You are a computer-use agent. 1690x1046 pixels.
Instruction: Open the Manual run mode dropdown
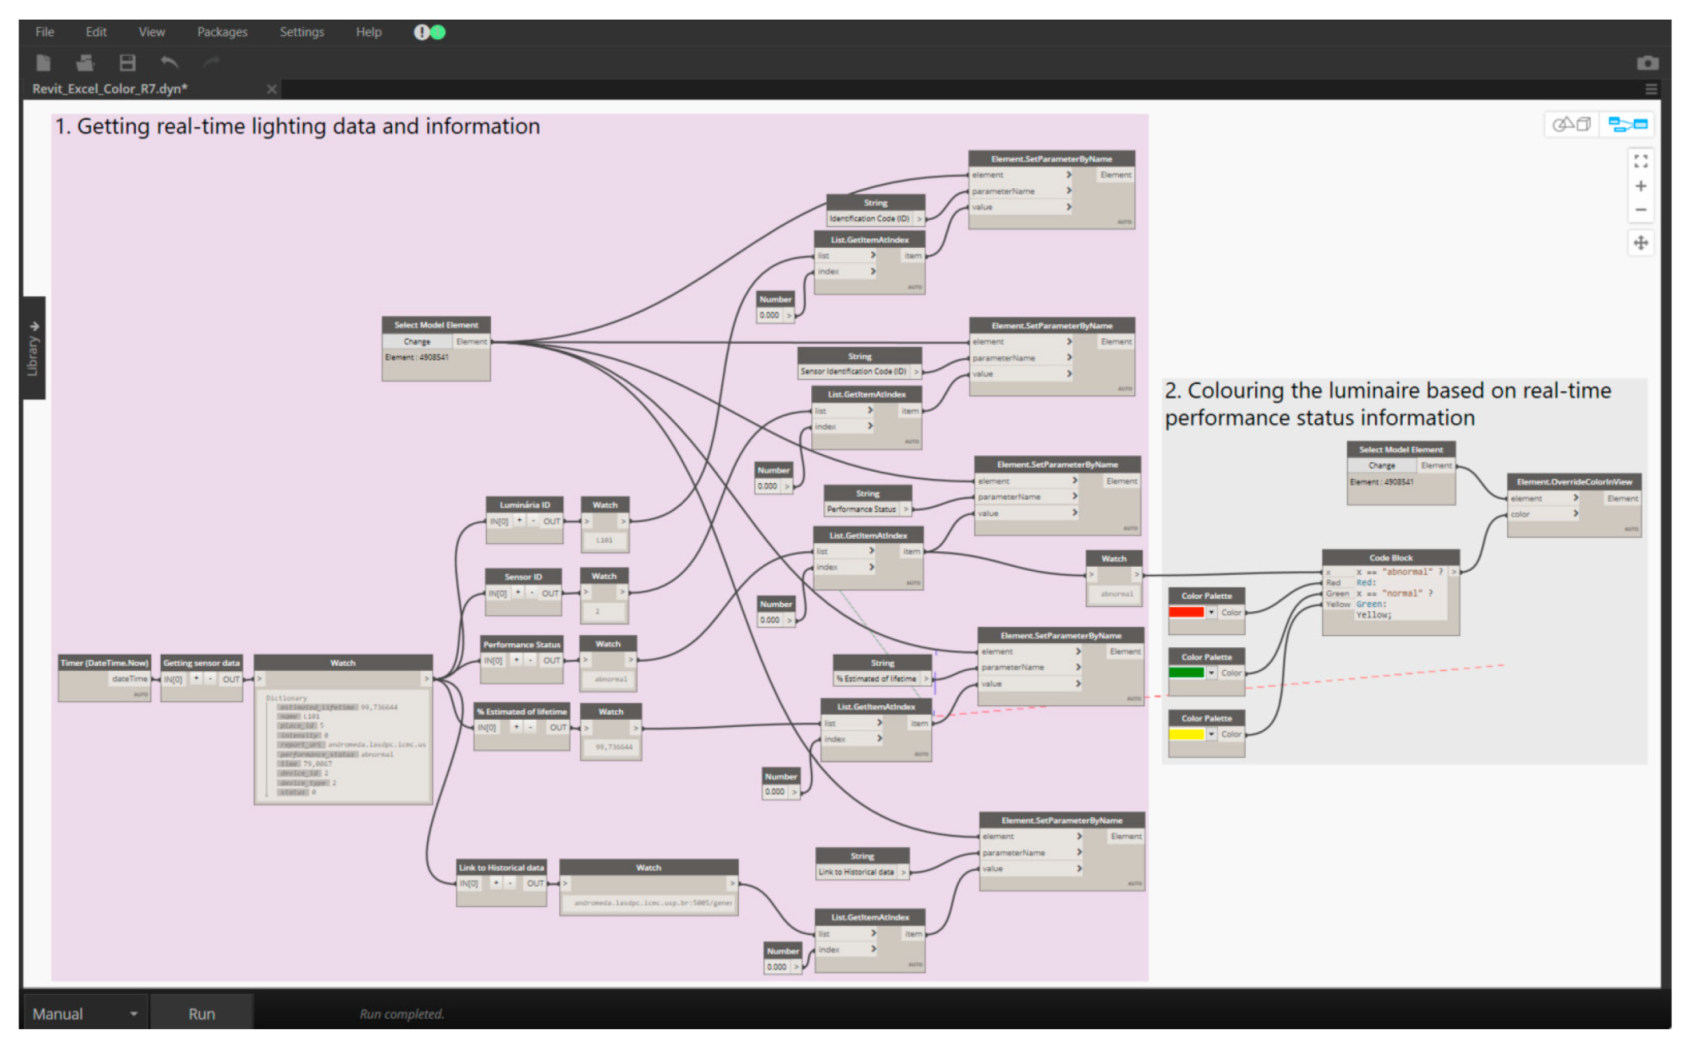tap(133, 1014)
